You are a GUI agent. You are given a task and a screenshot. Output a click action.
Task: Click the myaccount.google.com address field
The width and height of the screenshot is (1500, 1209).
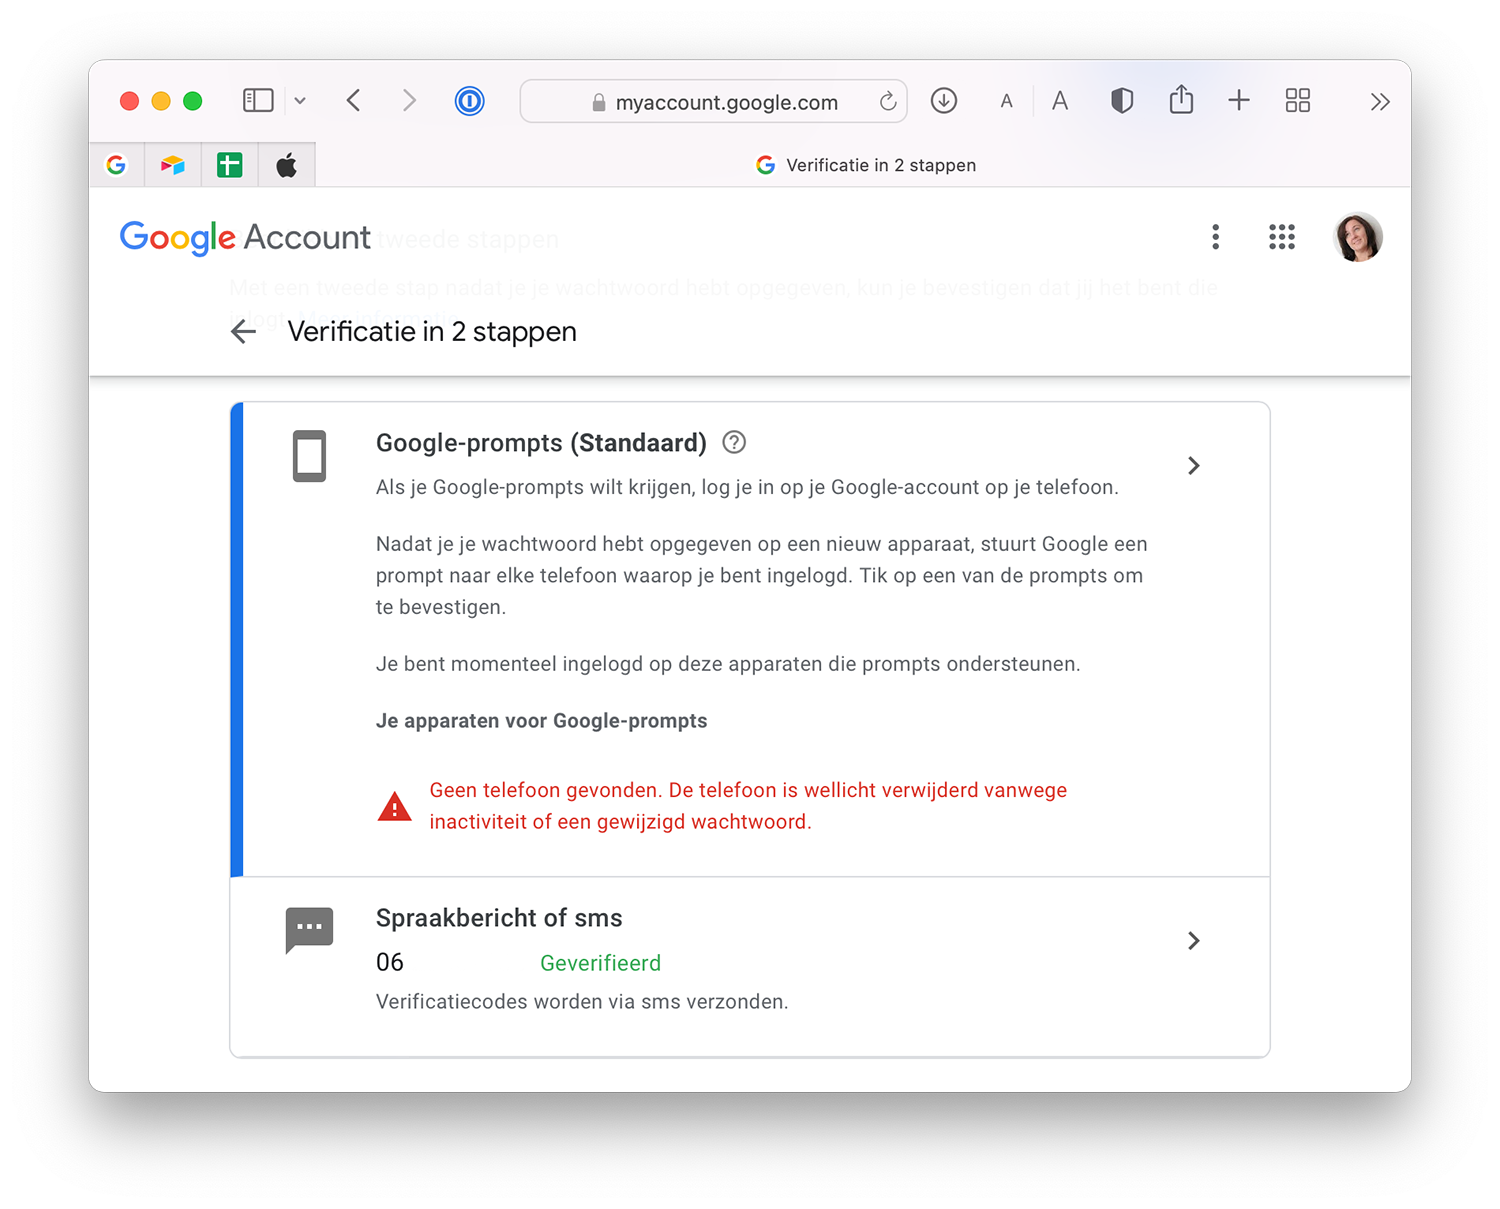tap(714, 102)
